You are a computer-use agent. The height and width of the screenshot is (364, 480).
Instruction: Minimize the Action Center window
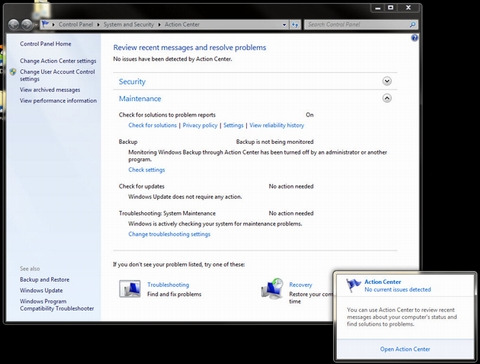click(x=378, y=8)
